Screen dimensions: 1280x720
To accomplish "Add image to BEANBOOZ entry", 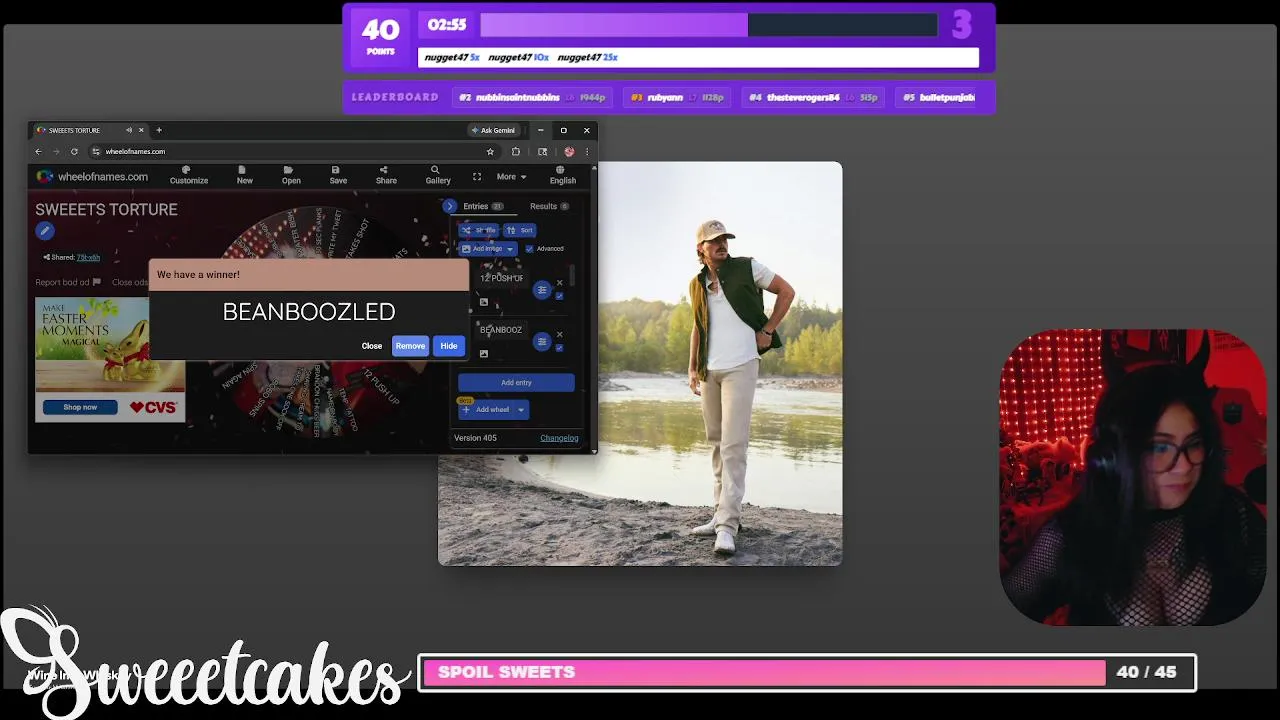I will (x=484, y=354).
